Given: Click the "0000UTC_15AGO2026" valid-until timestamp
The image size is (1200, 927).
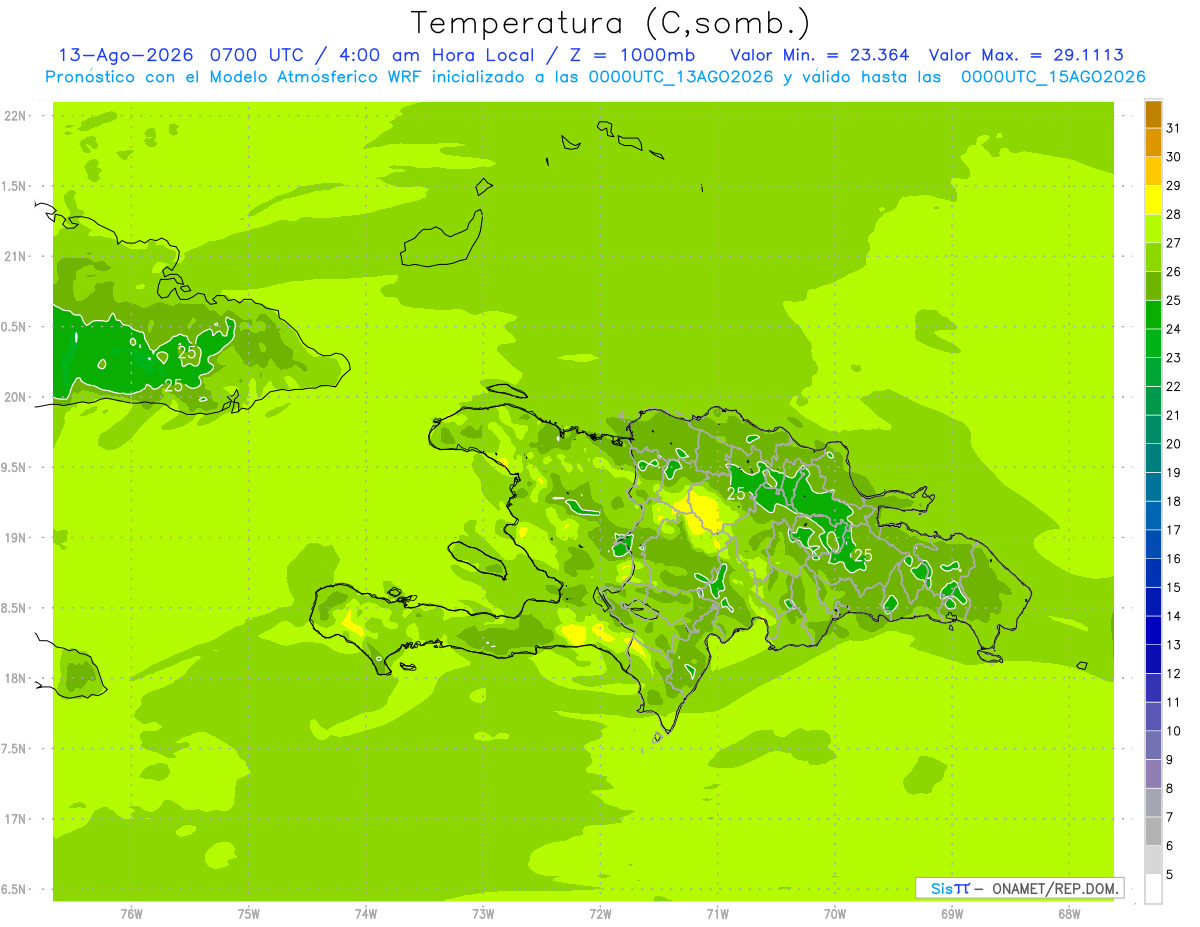Looking at the screenshot, I should coord(1053,76).
